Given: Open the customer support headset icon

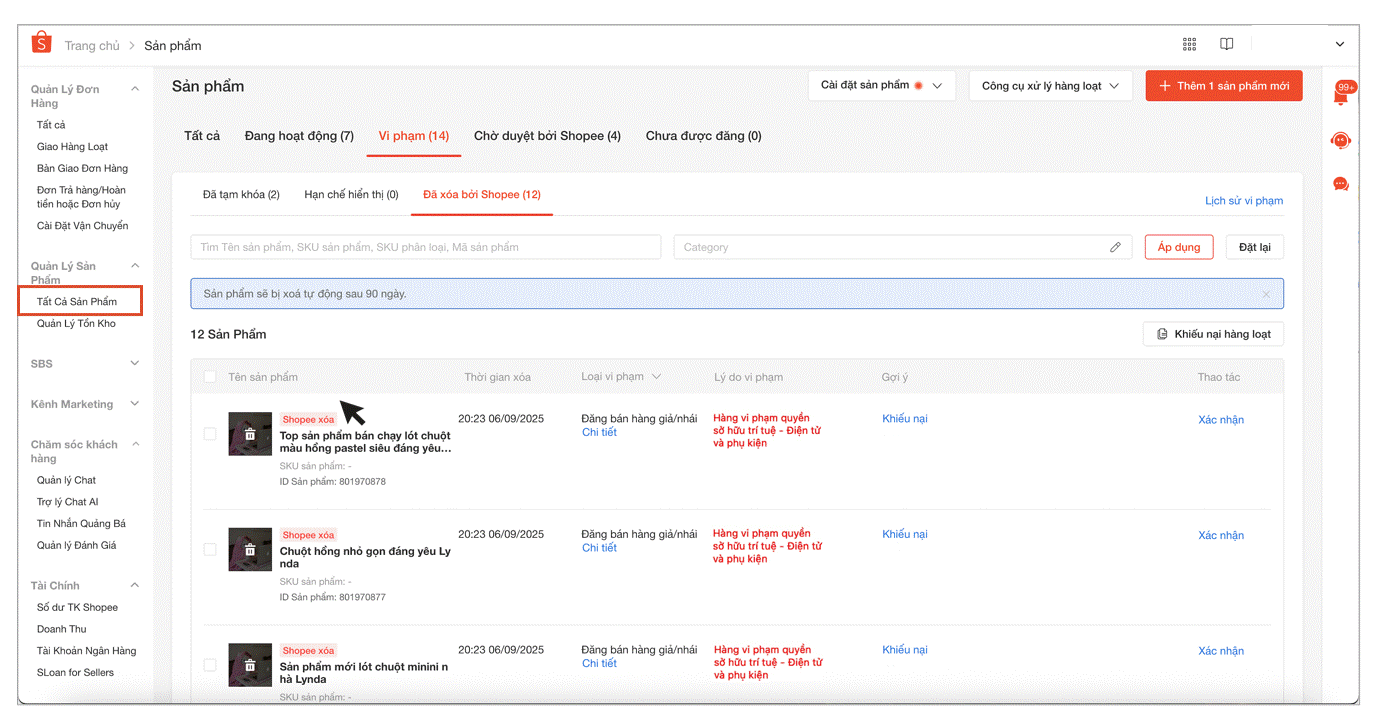Looking at the screenshot, I should [x=1341, y=141].
